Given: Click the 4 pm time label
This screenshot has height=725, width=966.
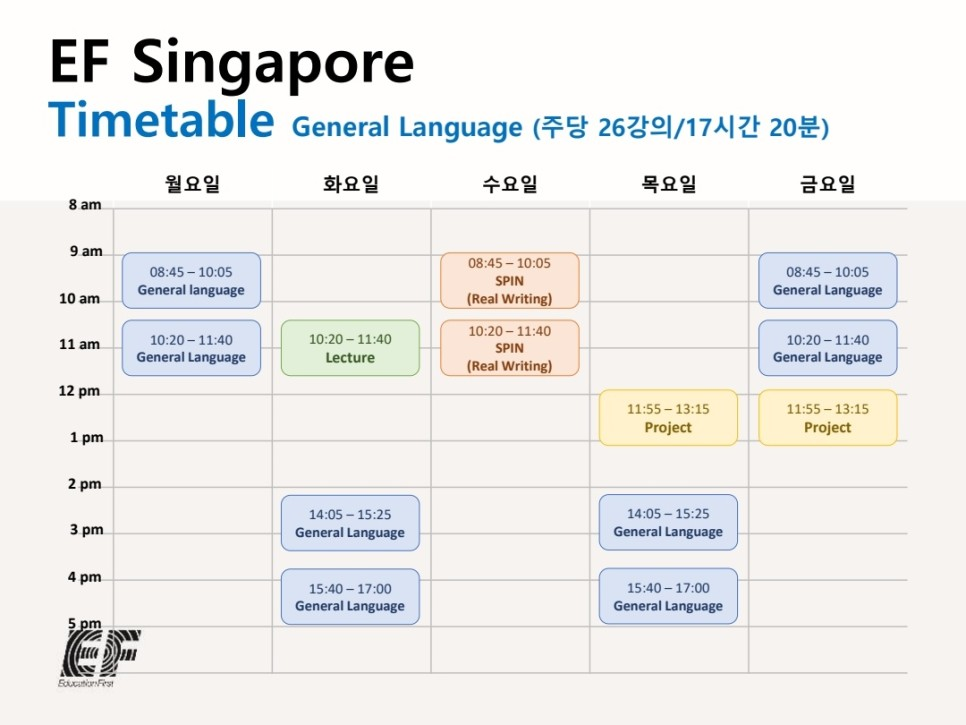Looking at the screenshot, I should click(85, 578).
